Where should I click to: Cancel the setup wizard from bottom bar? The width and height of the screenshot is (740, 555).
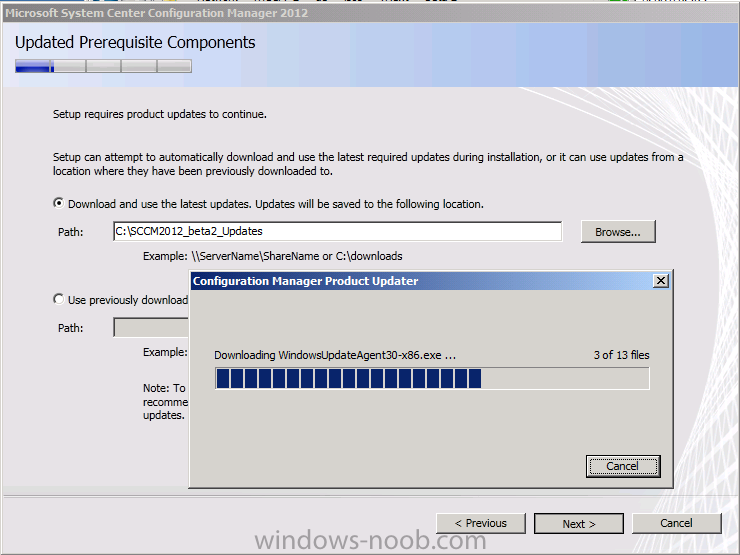pos(676,523)
